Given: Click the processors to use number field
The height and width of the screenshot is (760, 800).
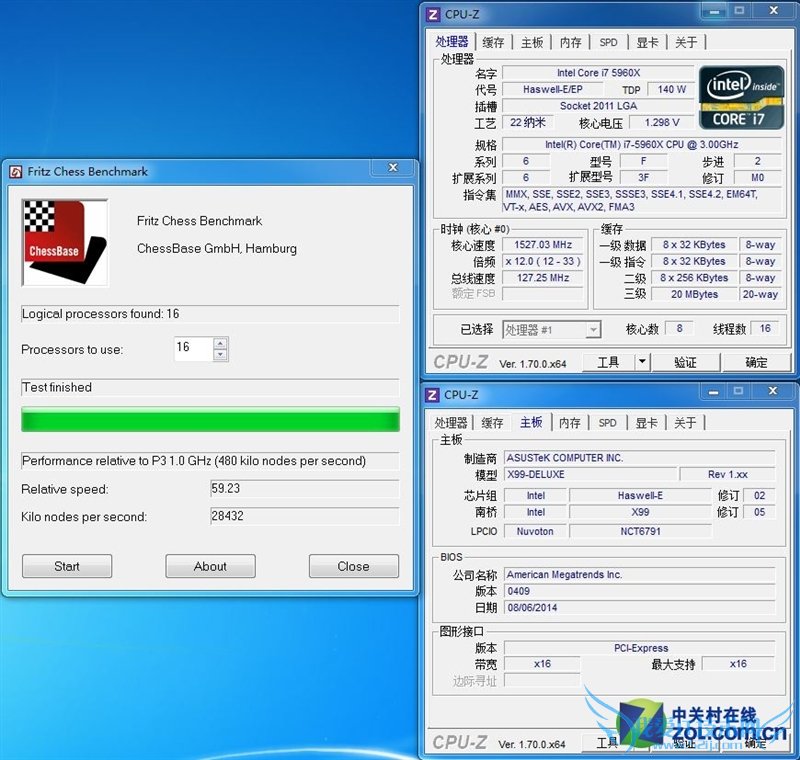Looking at the screenshot, I should (x=192, y=349).
